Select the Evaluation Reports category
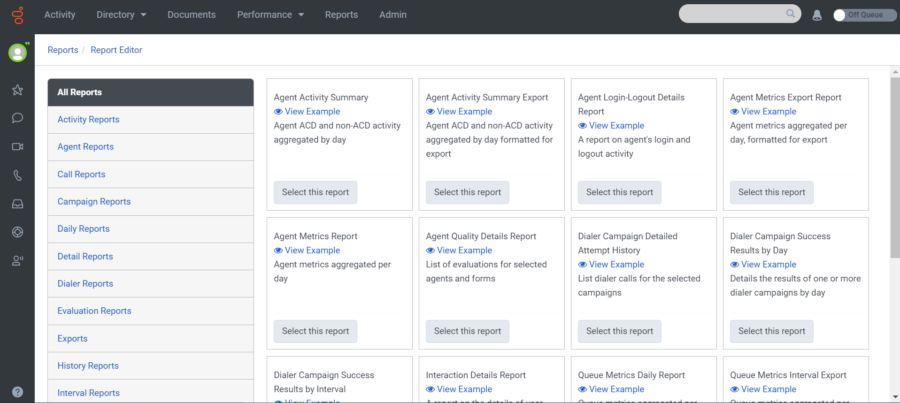900x403 pixels. (150, 311)
